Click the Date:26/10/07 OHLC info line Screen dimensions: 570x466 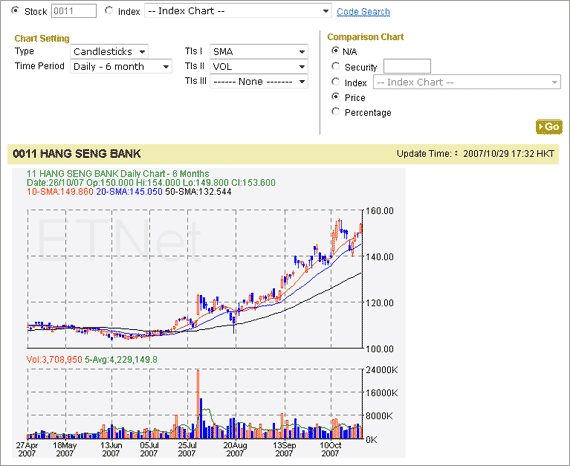[151, 182]
